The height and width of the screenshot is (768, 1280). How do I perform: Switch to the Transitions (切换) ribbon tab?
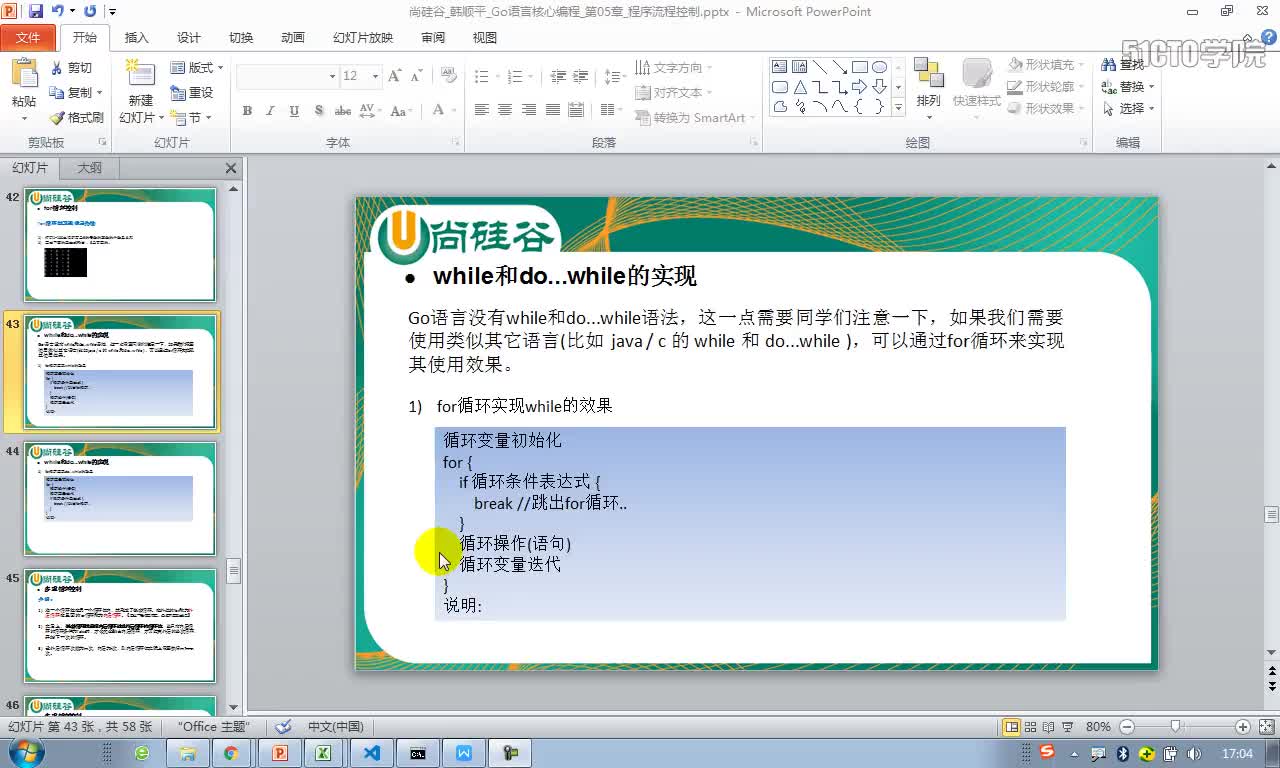241,38
